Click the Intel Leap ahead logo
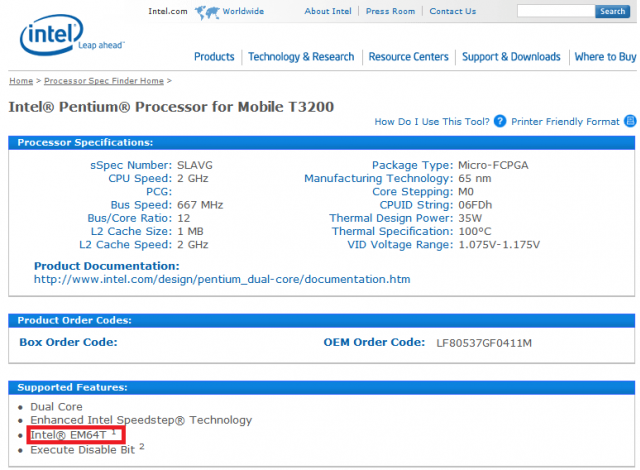This screenshot has width=640, height=470. (72, 35)
